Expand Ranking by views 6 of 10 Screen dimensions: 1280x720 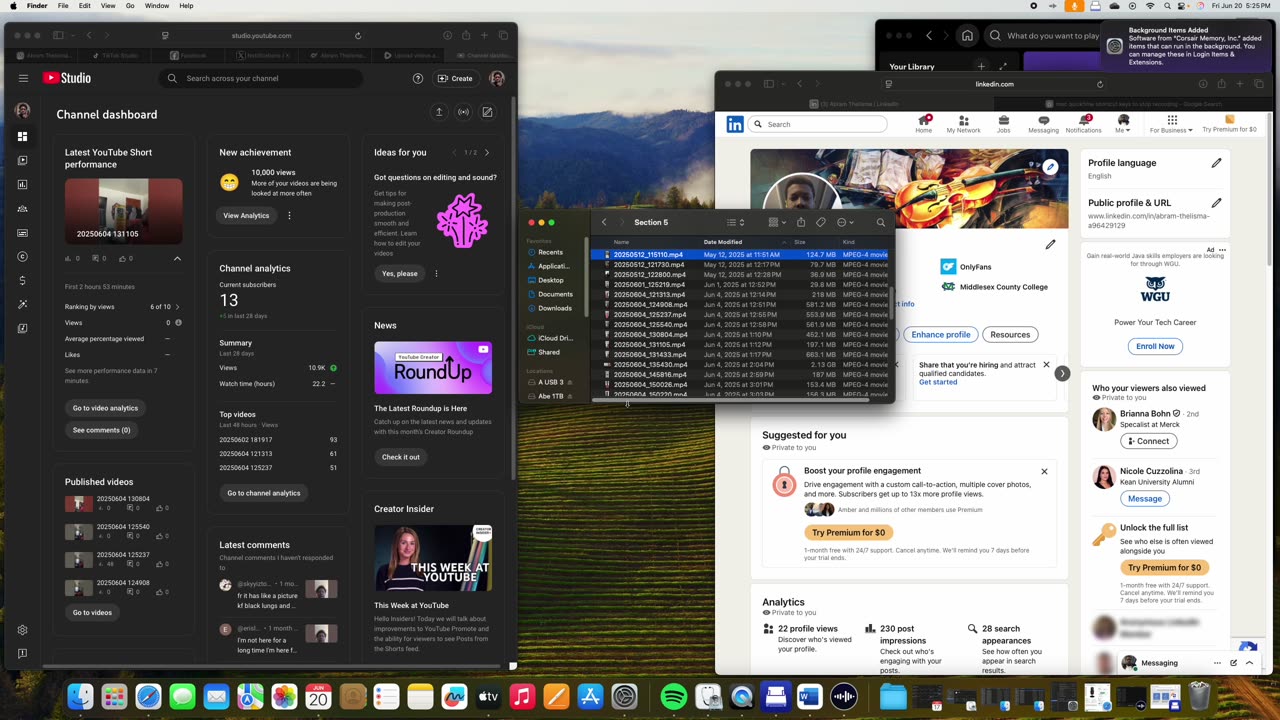coord(177,307)
